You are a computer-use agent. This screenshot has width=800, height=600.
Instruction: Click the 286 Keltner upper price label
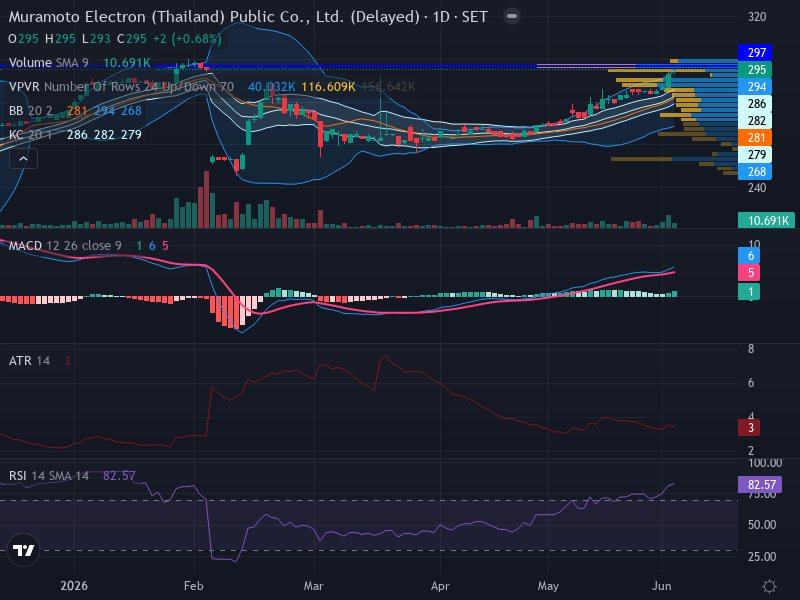tap(755, 104)
